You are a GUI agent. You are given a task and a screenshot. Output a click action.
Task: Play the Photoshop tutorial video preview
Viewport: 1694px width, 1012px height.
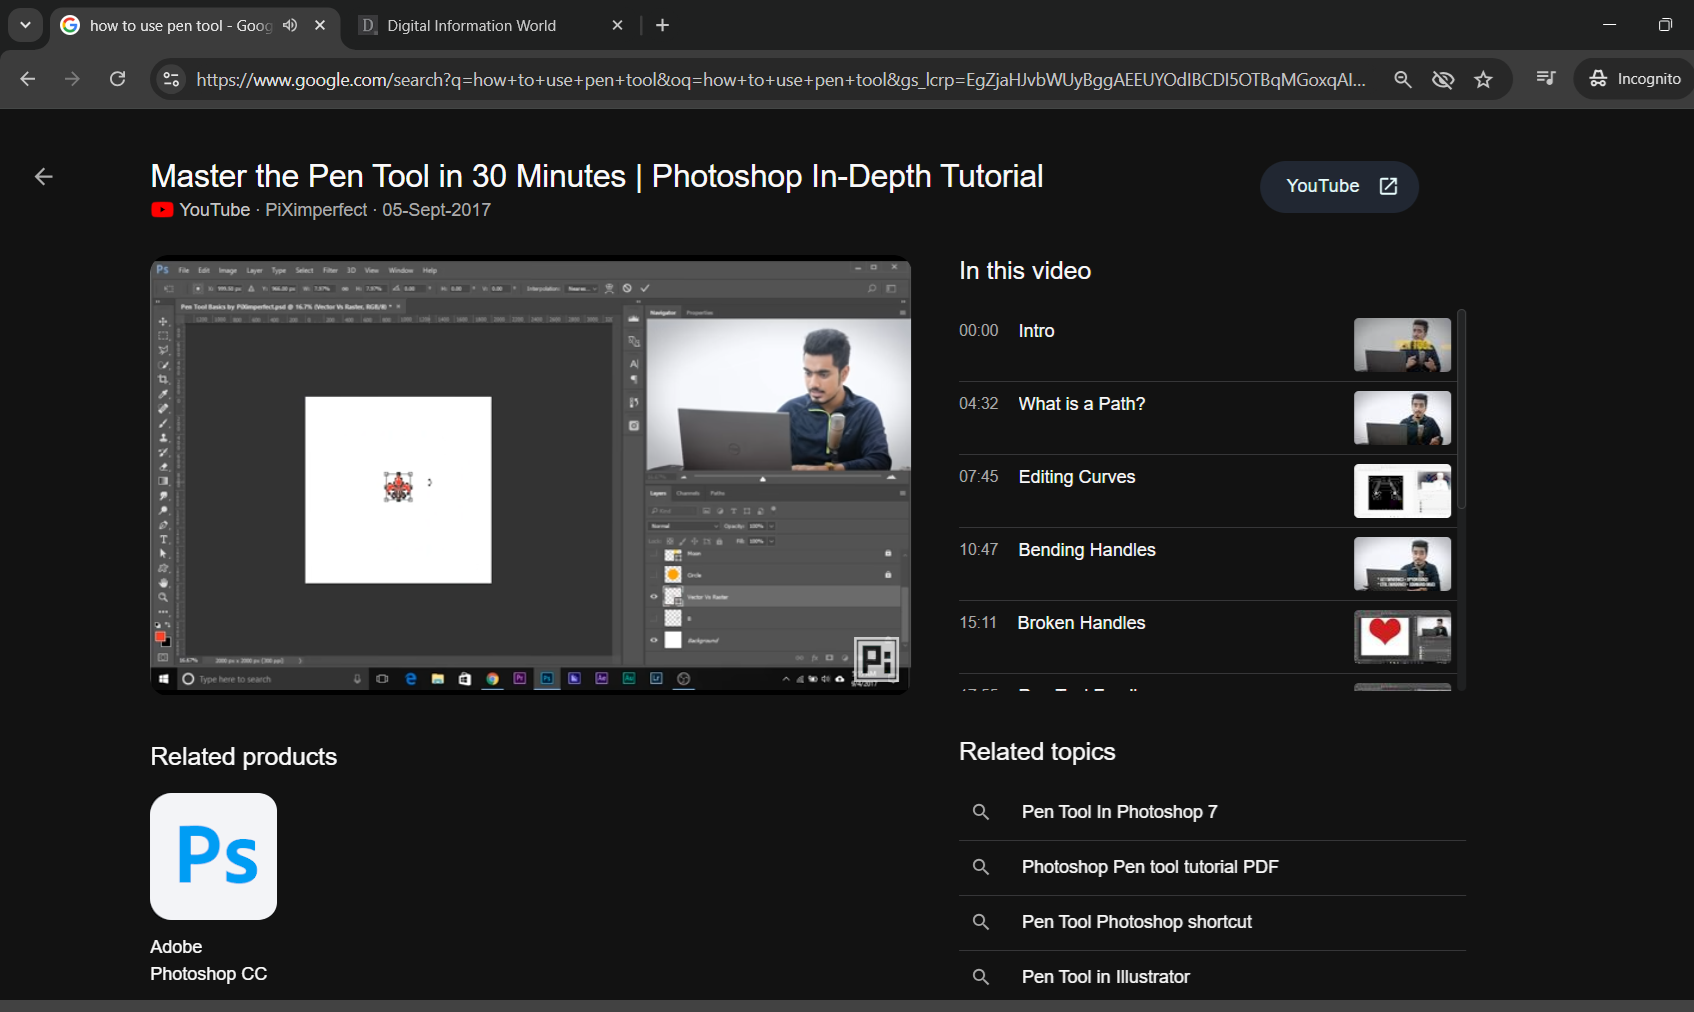tap(530, 475)
